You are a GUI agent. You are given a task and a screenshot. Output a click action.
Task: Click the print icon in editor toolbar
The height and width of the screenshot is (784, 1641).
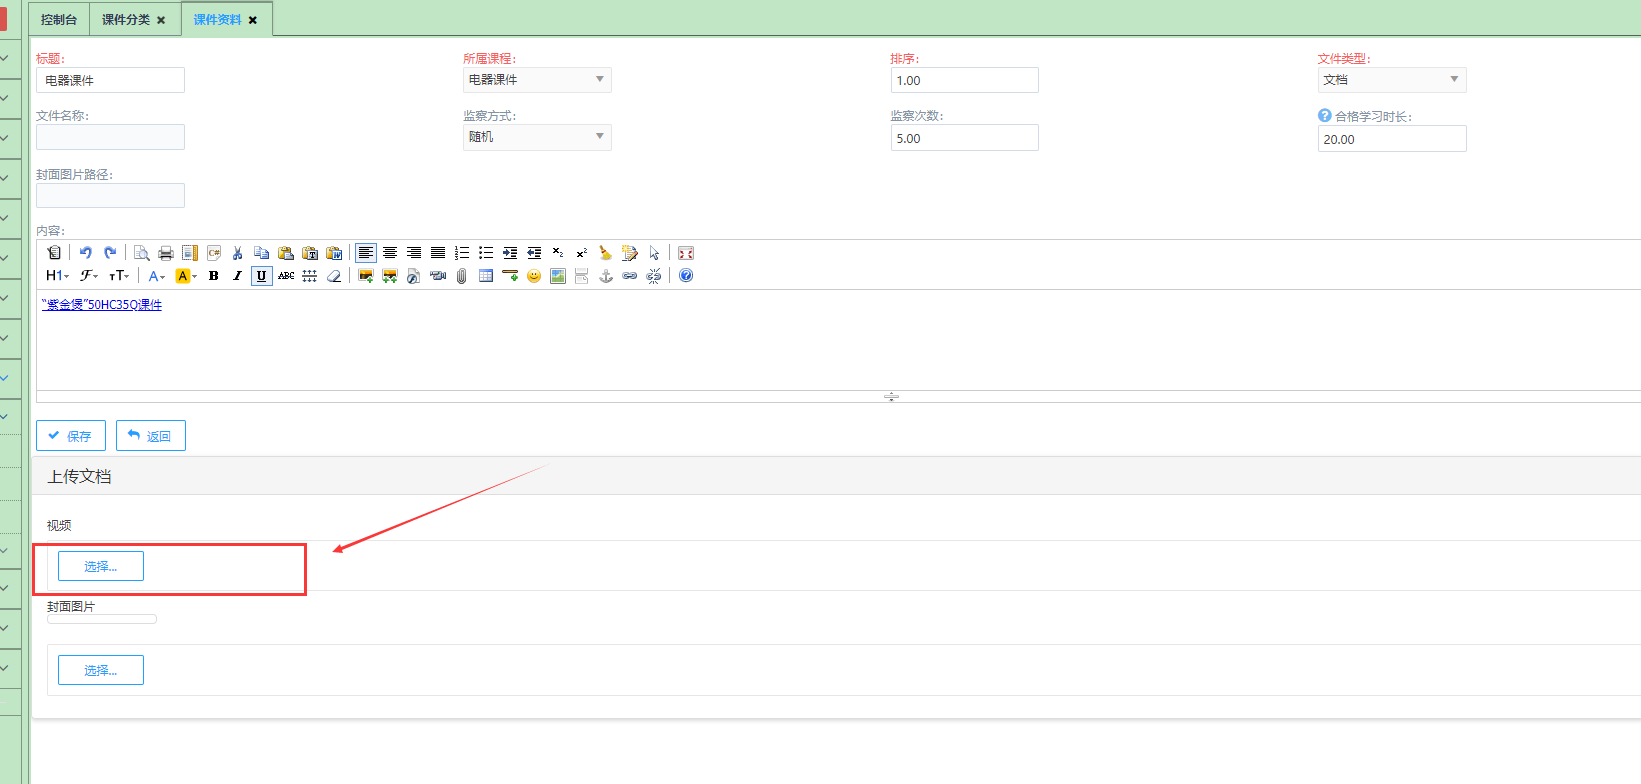click(166, 253)
